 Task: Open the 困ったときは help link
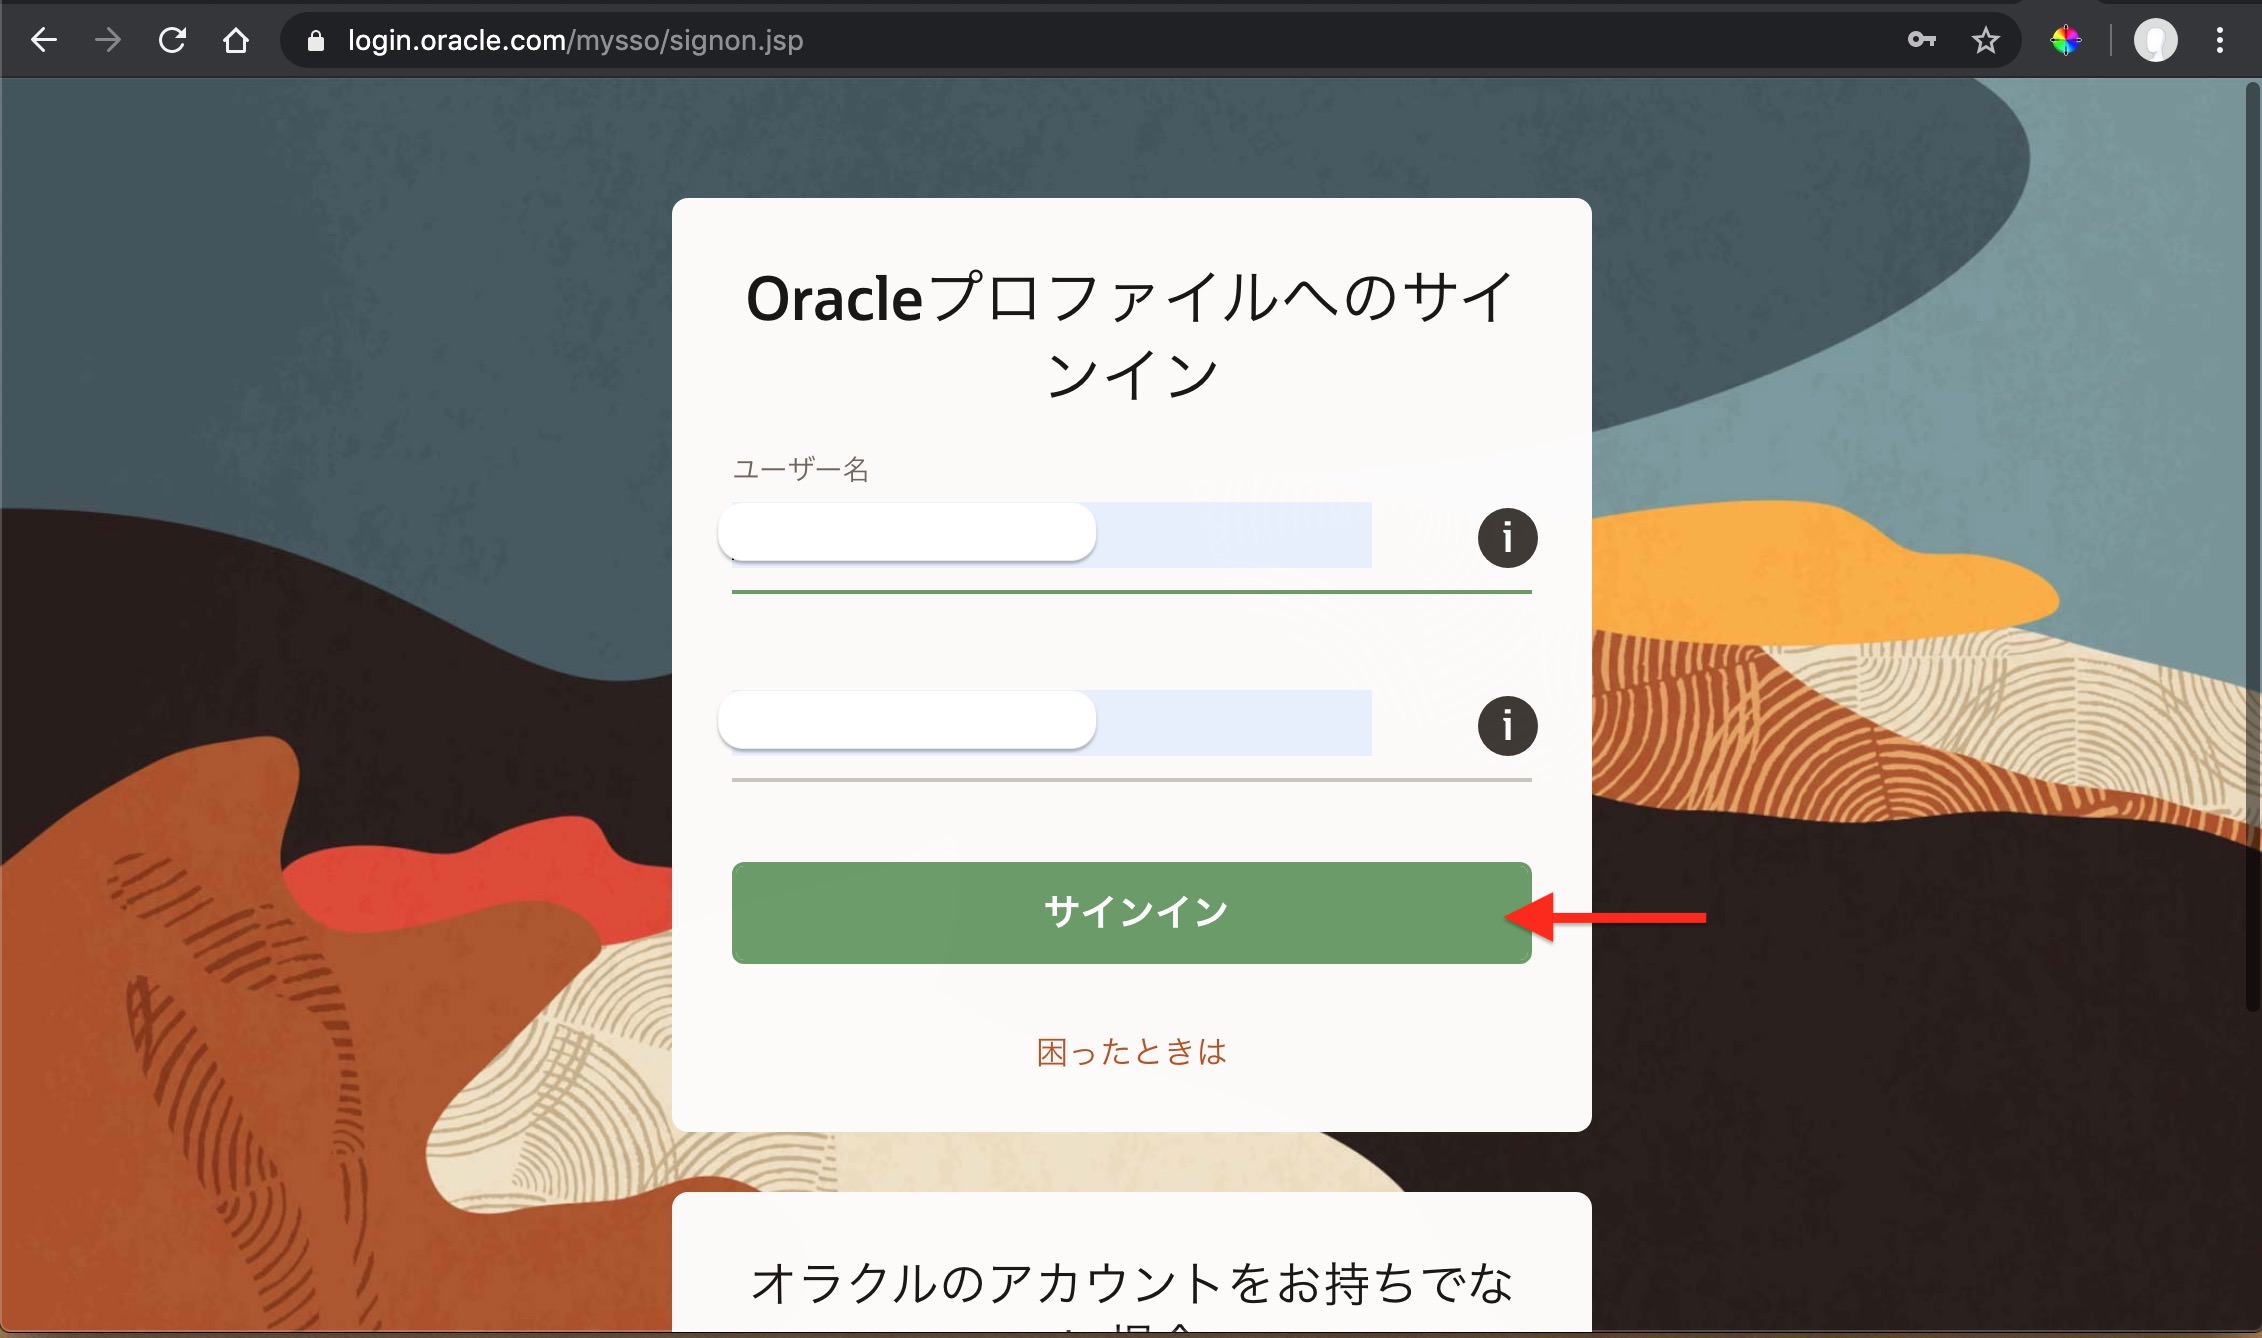coord(1131,1051)
